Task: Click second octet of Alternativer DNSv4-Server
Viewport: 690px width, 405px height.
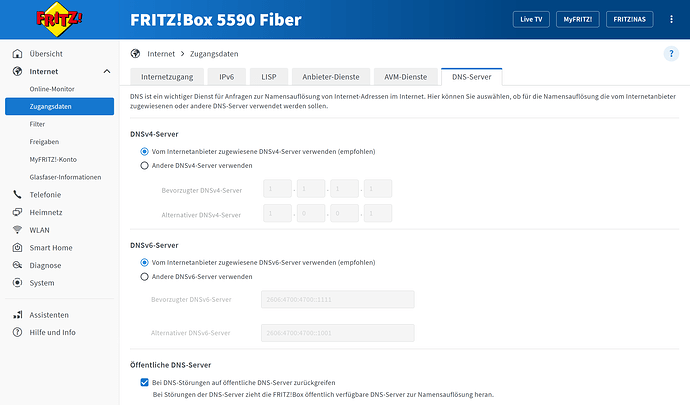Action: pyautogui.click(x=311, y=213)
